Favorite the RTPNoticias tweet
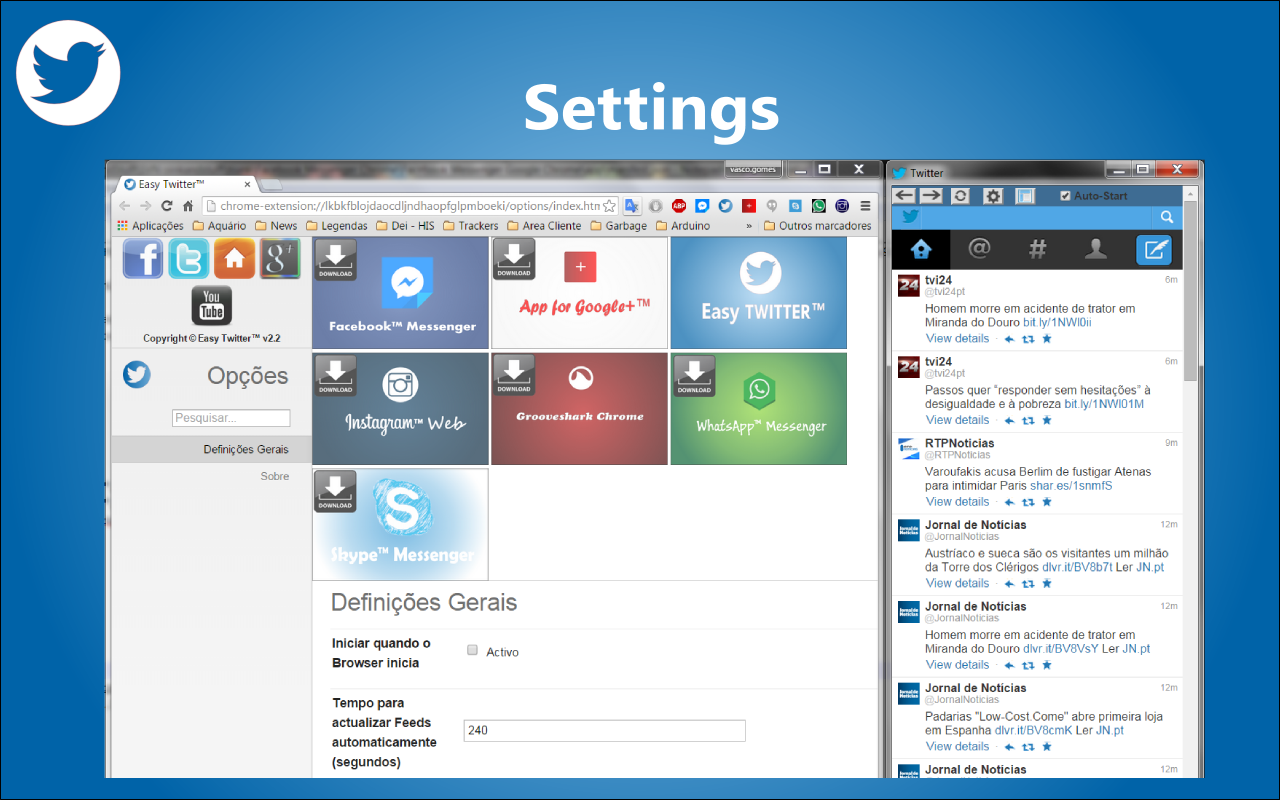Viewport: 1280px width, 800px height. pyautogui.click(x=1047, y=502)
